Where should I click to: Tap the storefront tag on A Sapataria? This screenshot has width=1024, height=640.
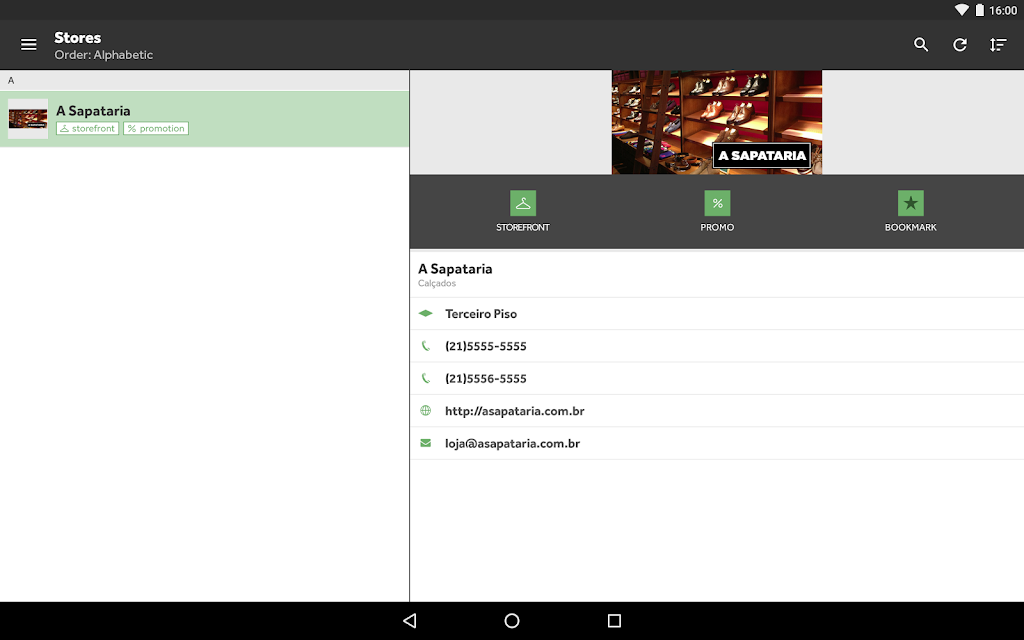tap(88, 129)
